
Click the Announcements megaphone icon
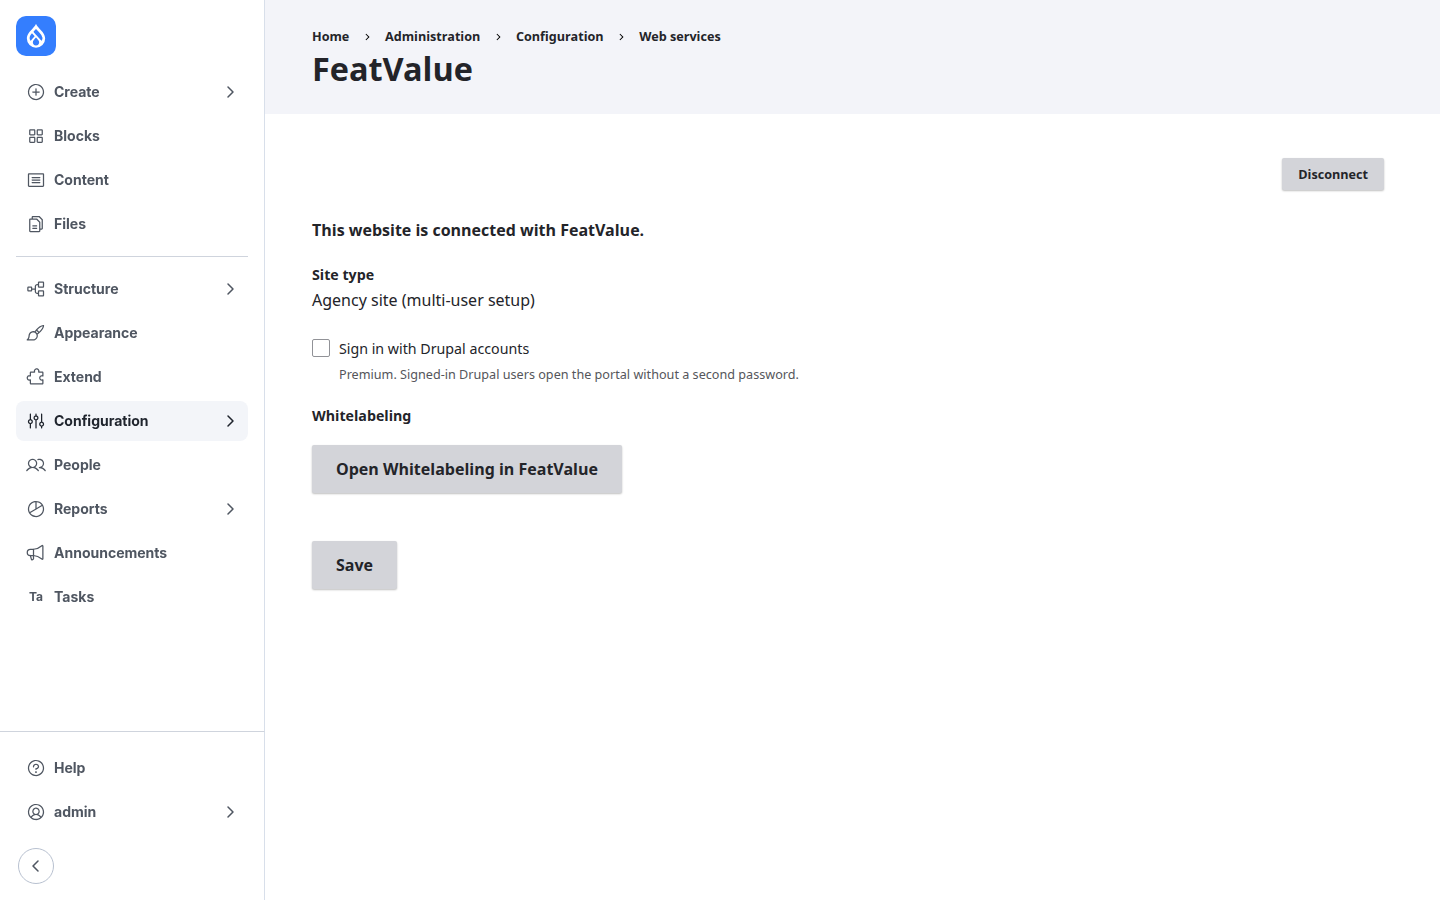click(36, 553)
